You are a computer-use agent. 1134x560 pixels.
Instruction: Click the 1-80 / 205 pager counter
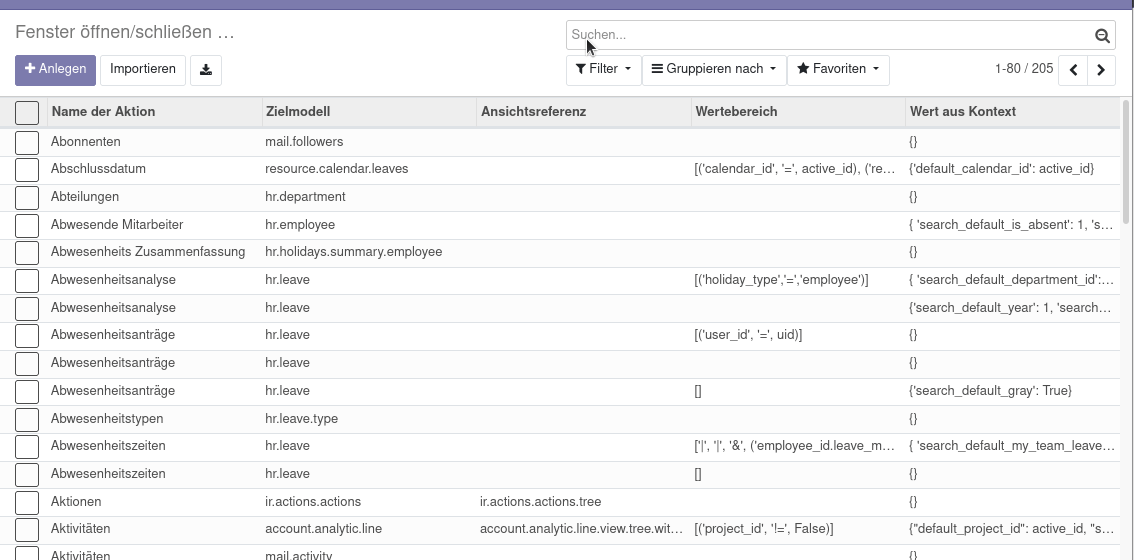pyautogui.click(x=1024, y=69)
